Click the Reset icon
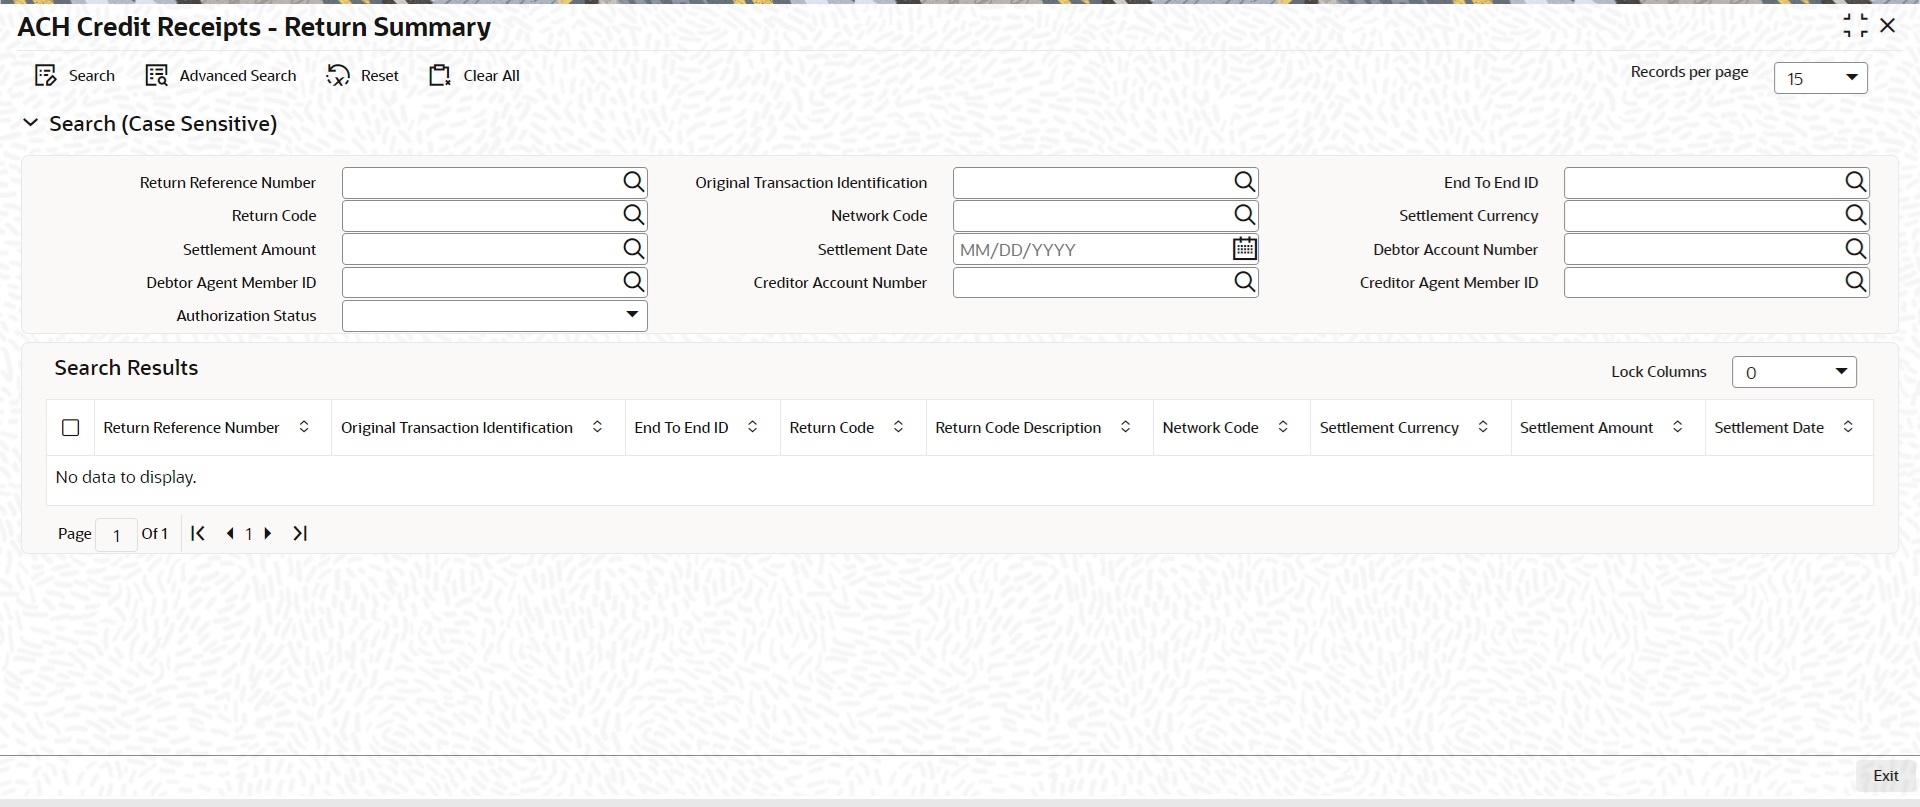This screenshot has width=1920, height=807. [338, 76]
